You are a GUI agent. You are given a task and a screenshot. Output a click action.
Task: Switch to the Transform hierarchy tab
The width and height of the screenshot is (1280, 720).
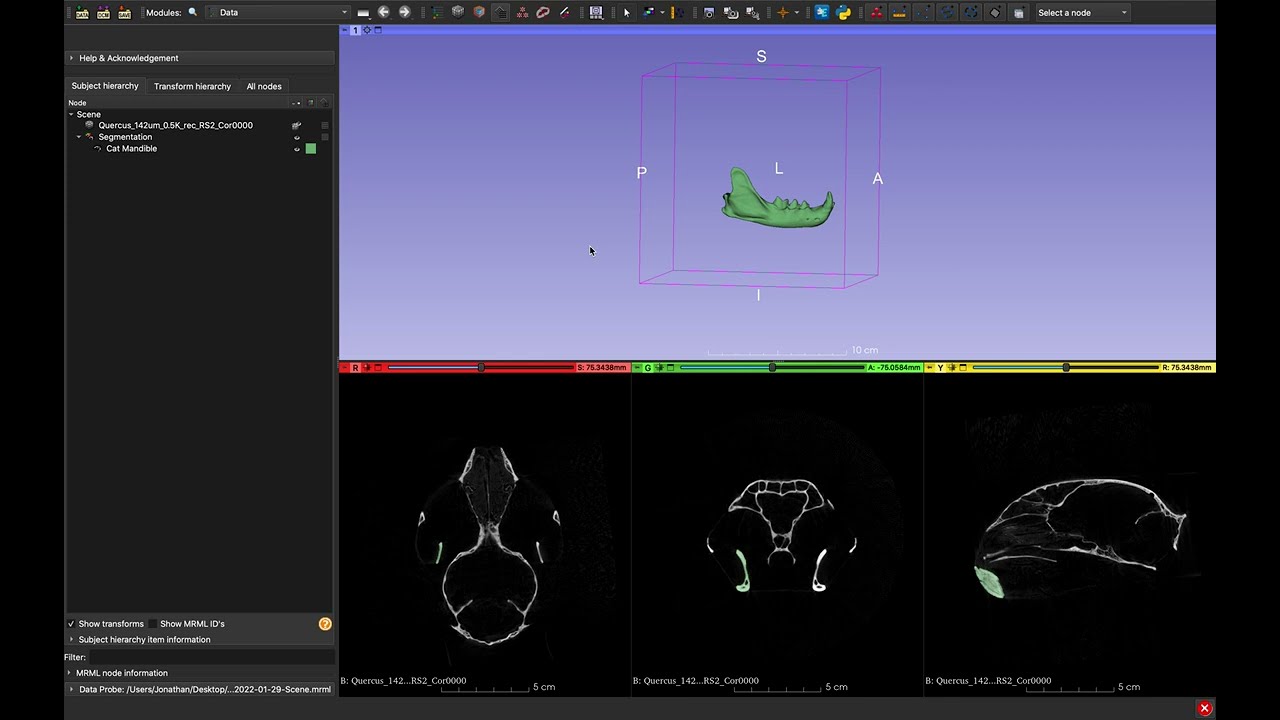(x=192, y=86)
